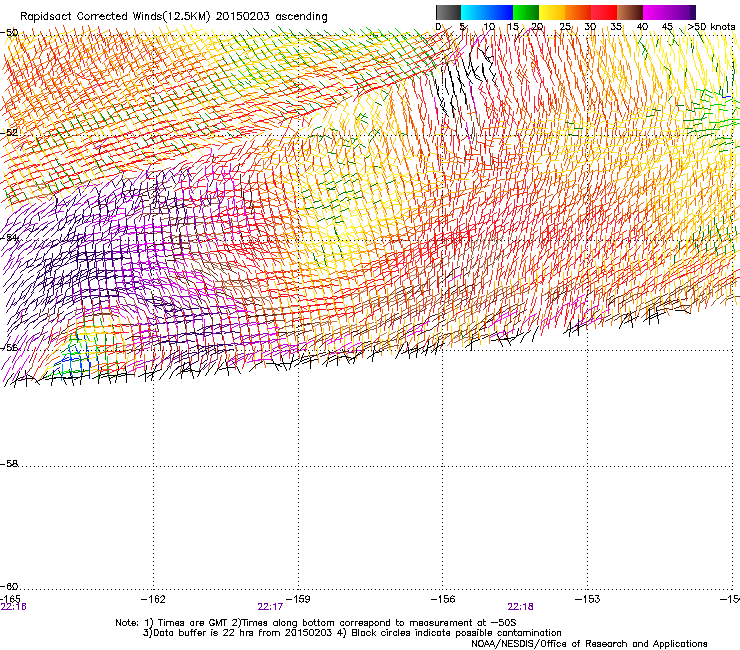Click the 'Rapidscat Corrected Winds(12.5KM)' title text
Screen dimensions: 740x650
point(115,17)
